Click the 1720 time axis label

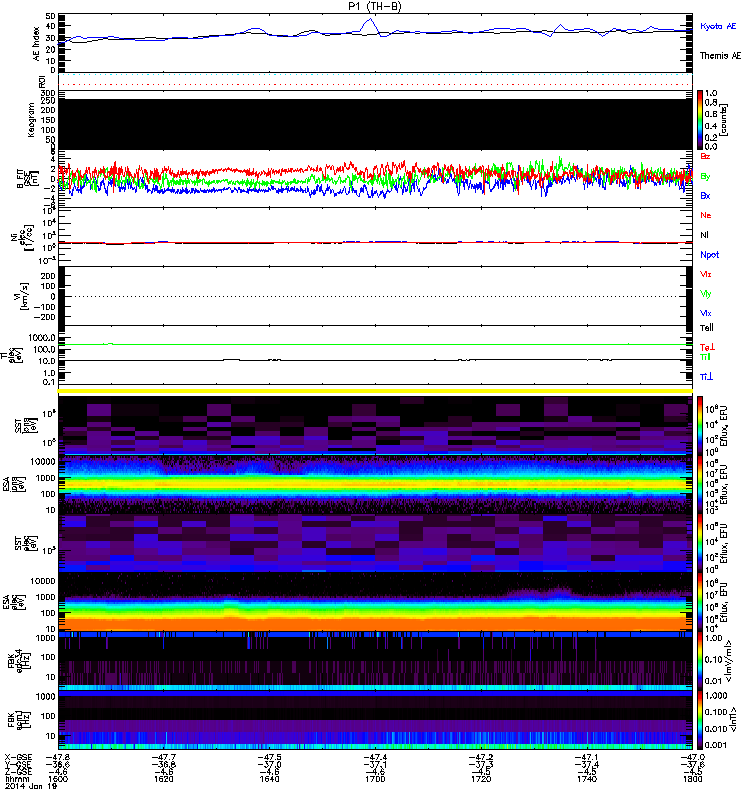pos(481,779)
